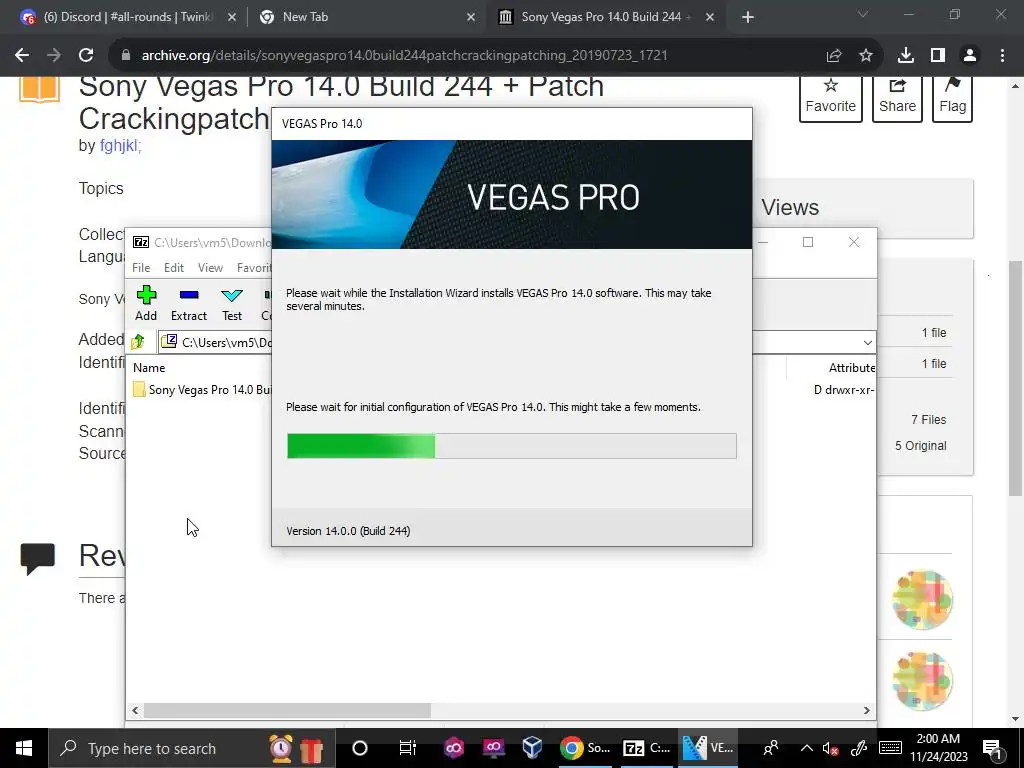Click the upper reviewer avatar thumbnail
The width and height of the screenshot is (1024, 768).
(x=922, y=600)
